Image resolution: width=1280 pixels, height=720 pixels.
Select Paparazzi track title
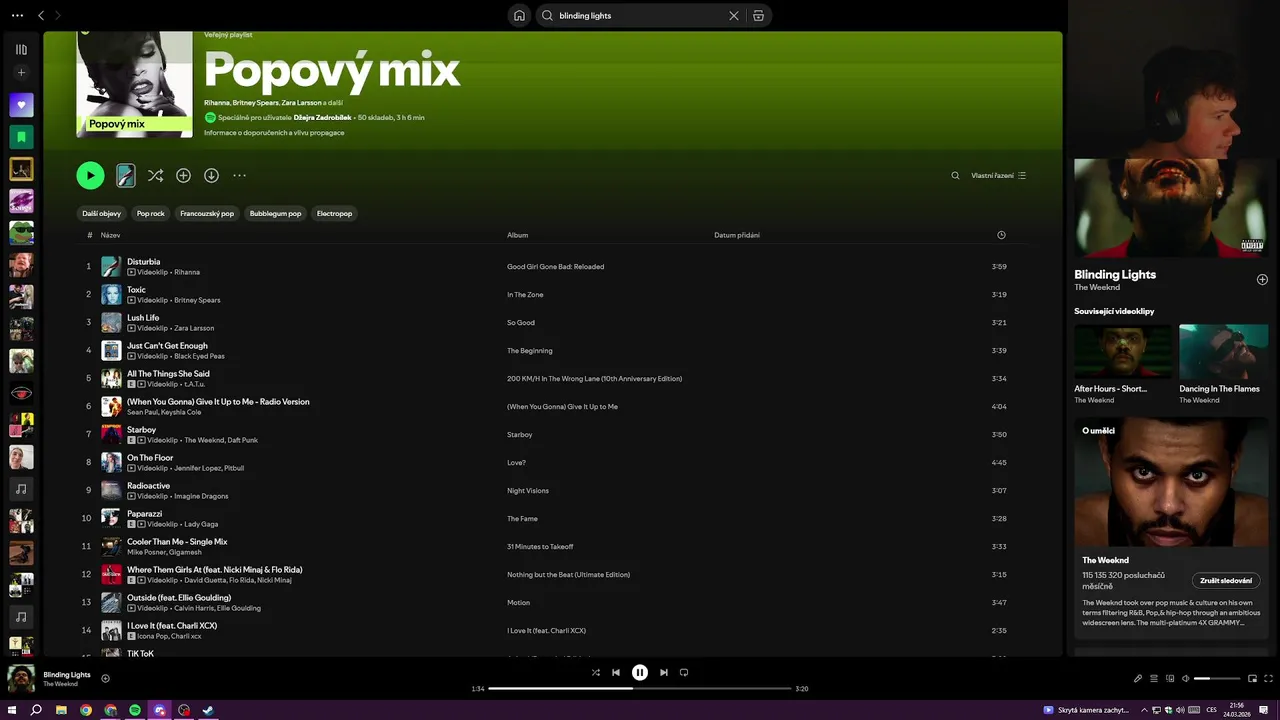coord(144,514)
